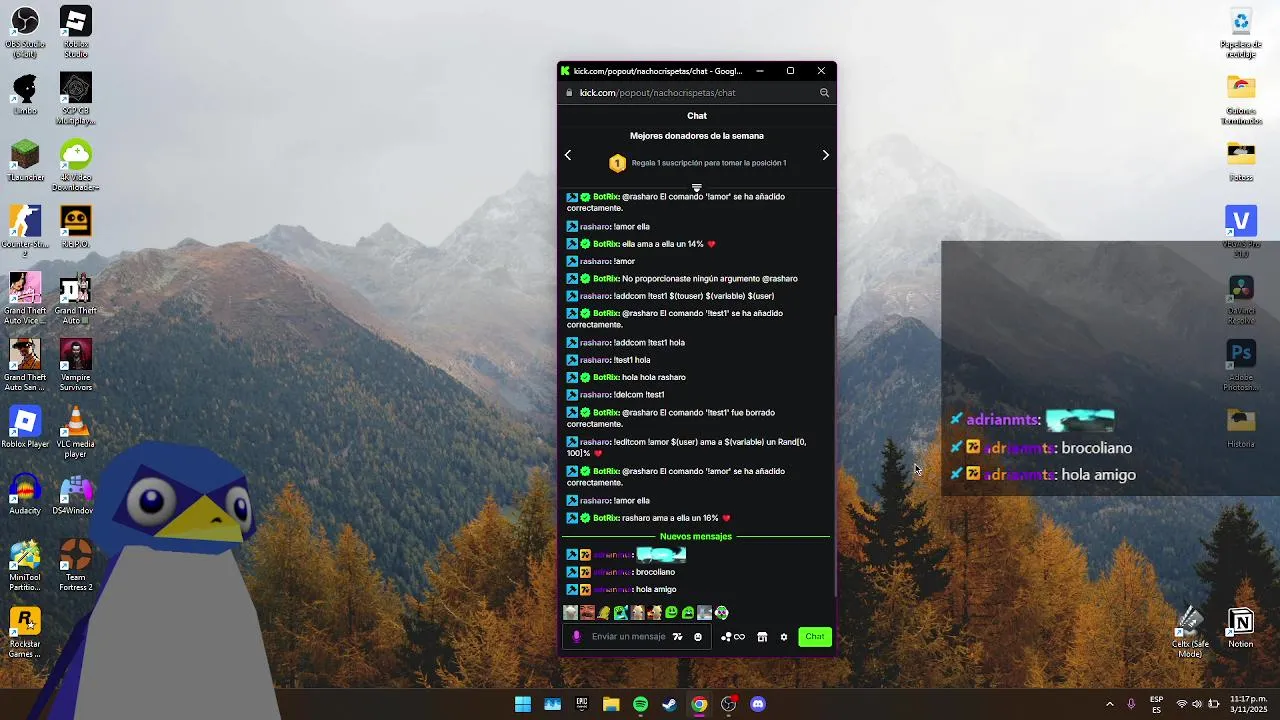Click 'Mejores donadores de la semana' heading
1280x720 pixels.
[697, 136]
